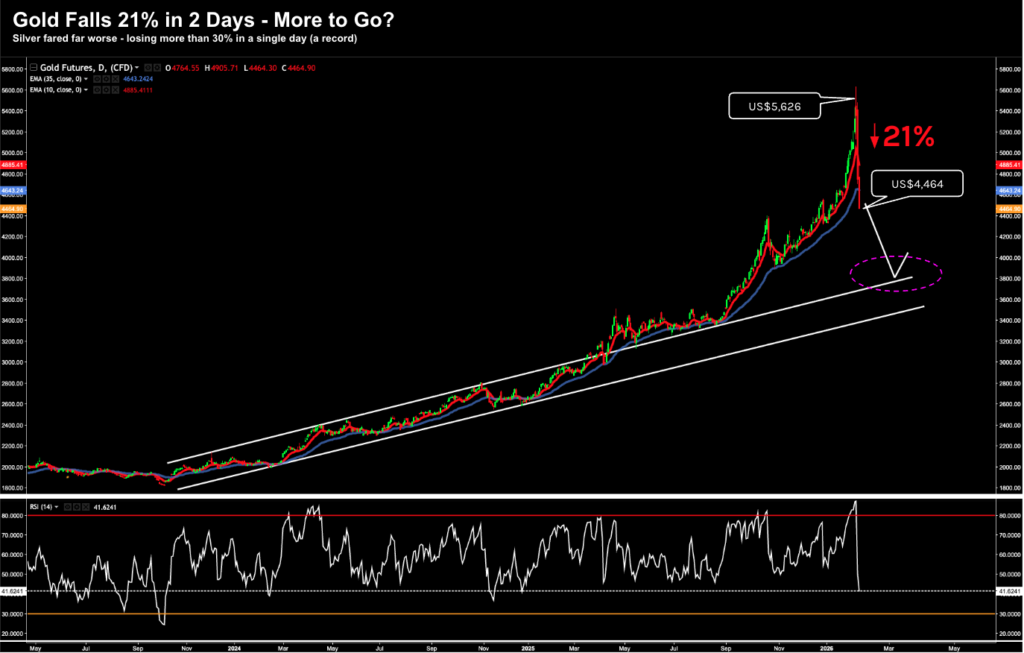This screenshot has width=1024, height=653.
Task: Delete the RSI (14) indicator with its X icon
Action: click(x=85, y=508)
